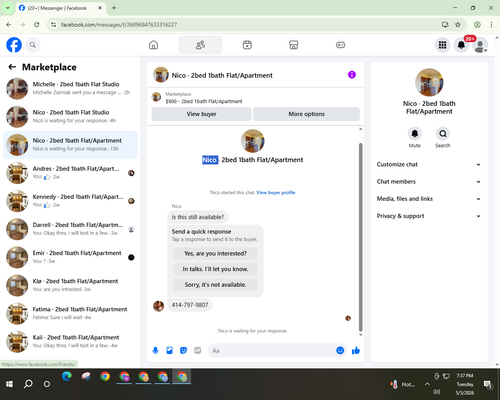This screenshot has width=500, height=400.
Task: Go to the Home feed icon
Action: pos(153,45)
